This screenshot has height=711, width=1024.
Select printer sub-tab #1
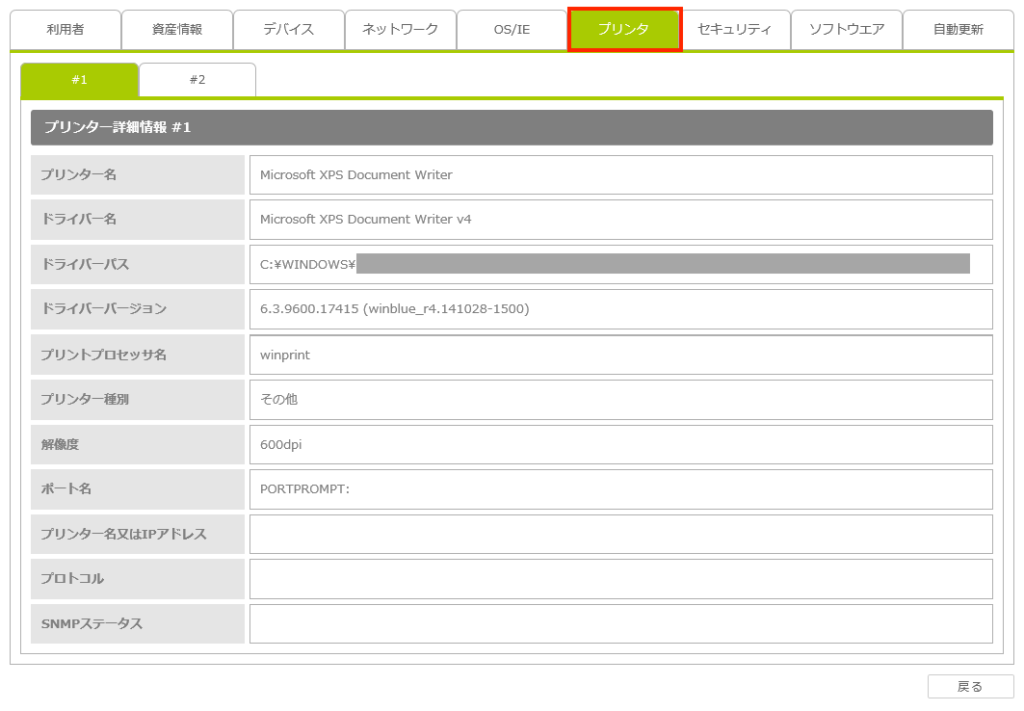(x=79, y=80)
